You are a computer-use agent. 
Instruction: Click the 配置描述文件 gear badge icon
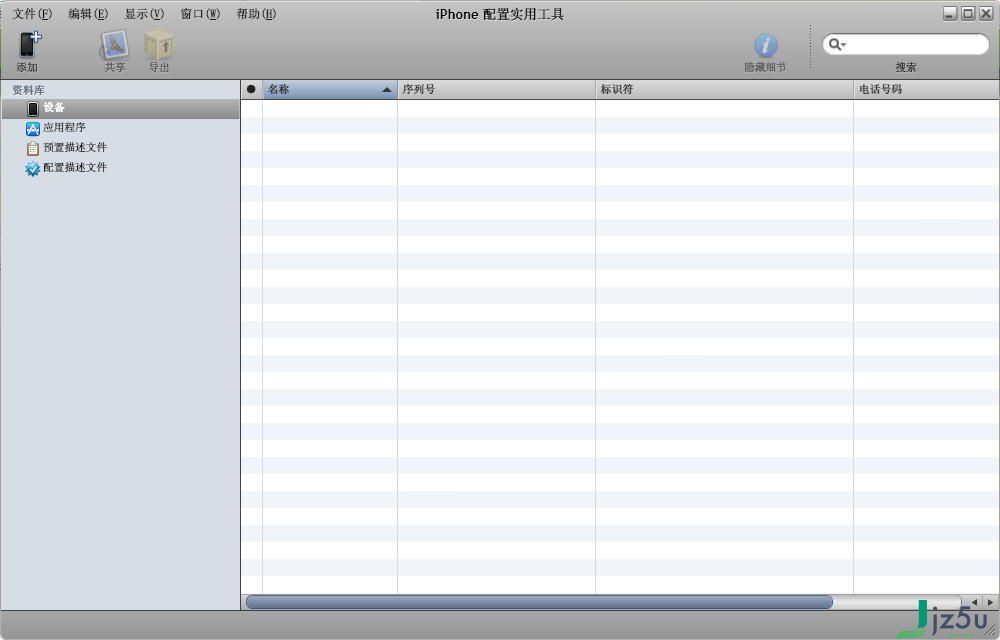[33, 168]
